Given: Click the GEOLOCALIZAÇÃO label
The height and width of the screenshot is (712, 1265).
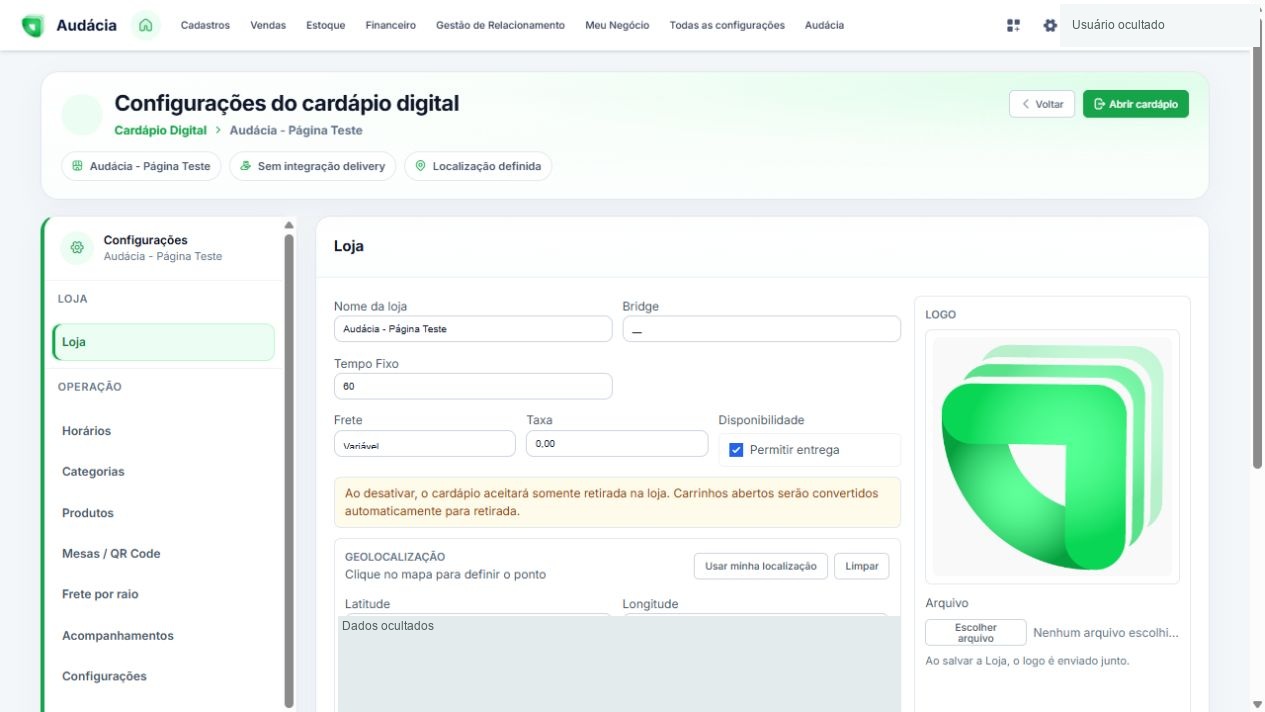Looking at the screenshot, I should (395, 557).
